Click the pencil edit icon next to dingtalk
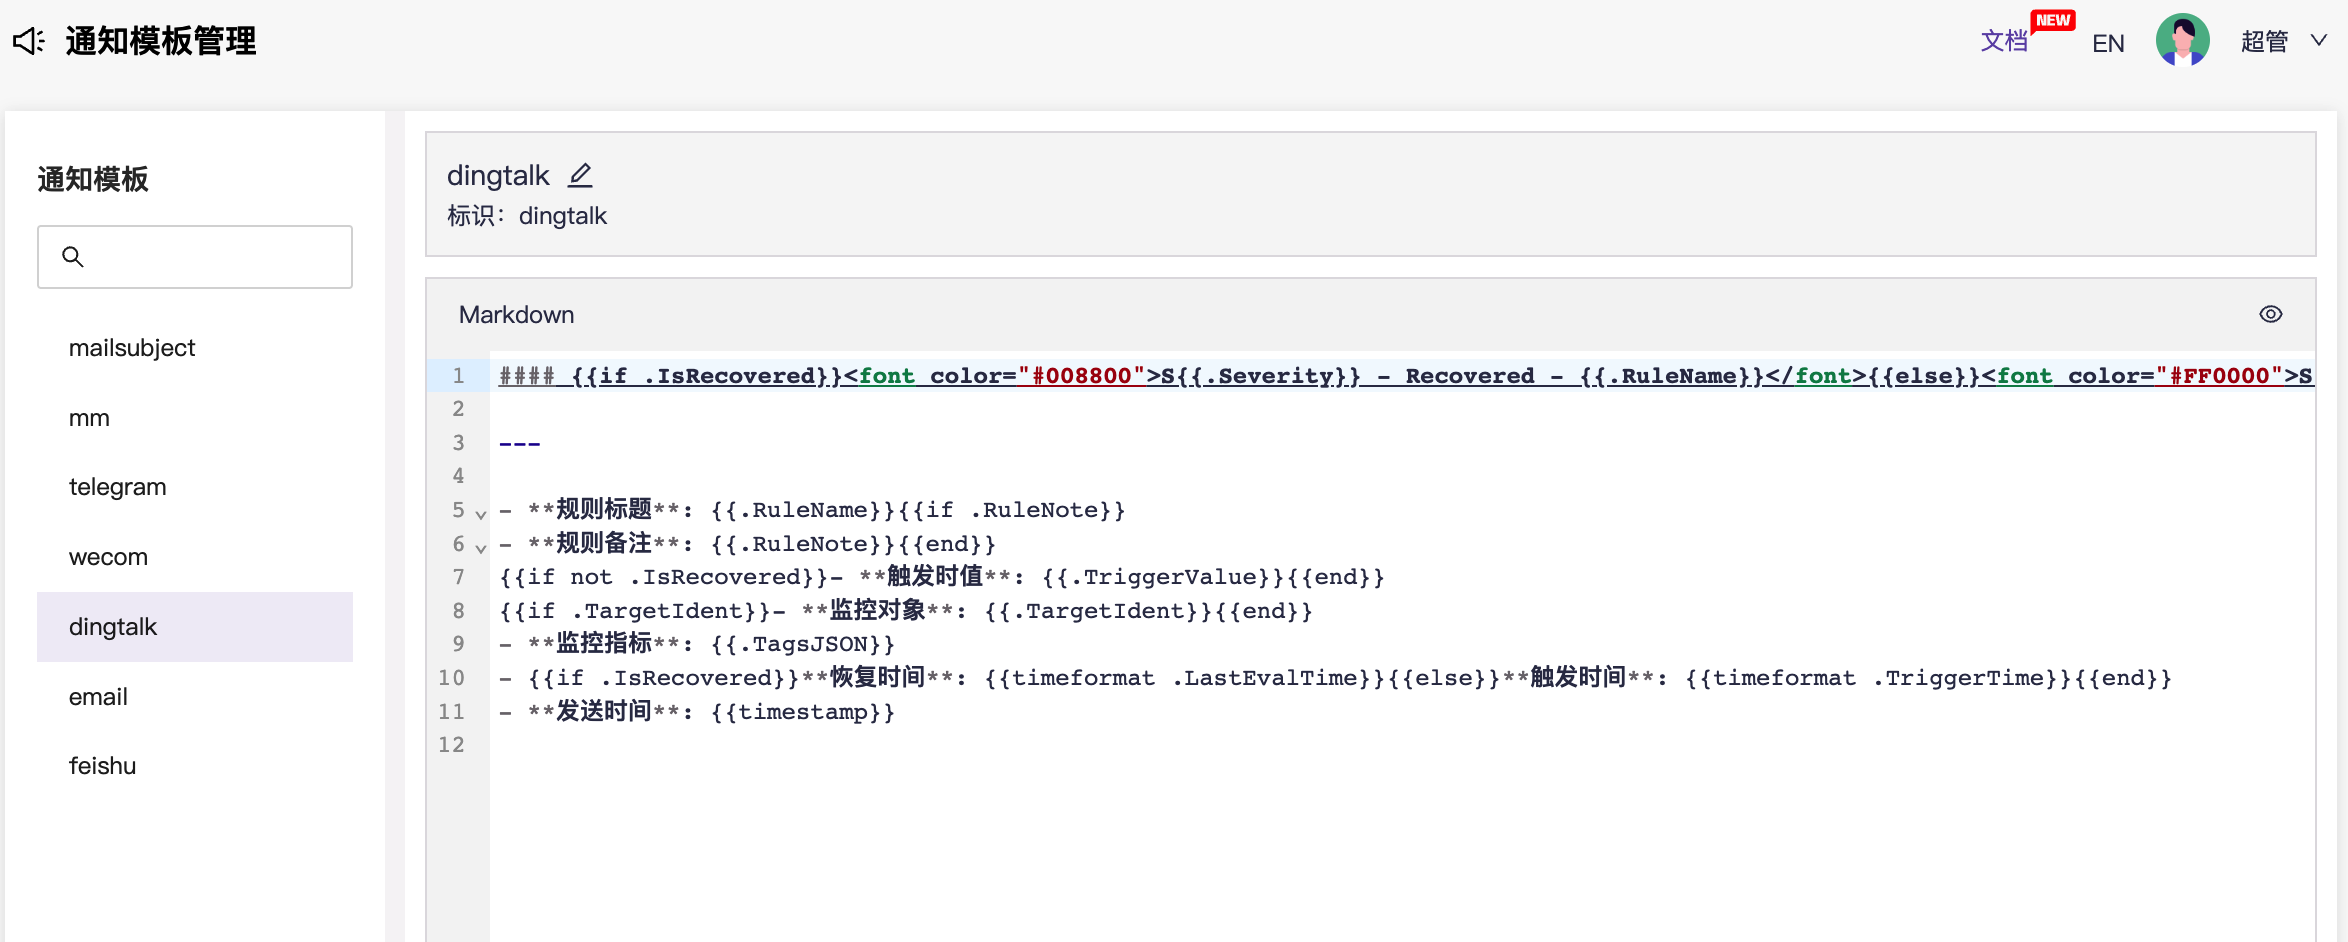The height and width of the screenshot is (942, 2348). pyautogui.click(x=580, y=175)
